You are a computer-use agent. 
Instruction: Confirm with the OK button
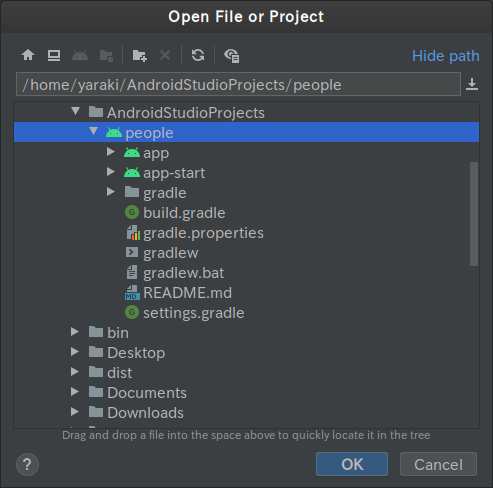352,464
